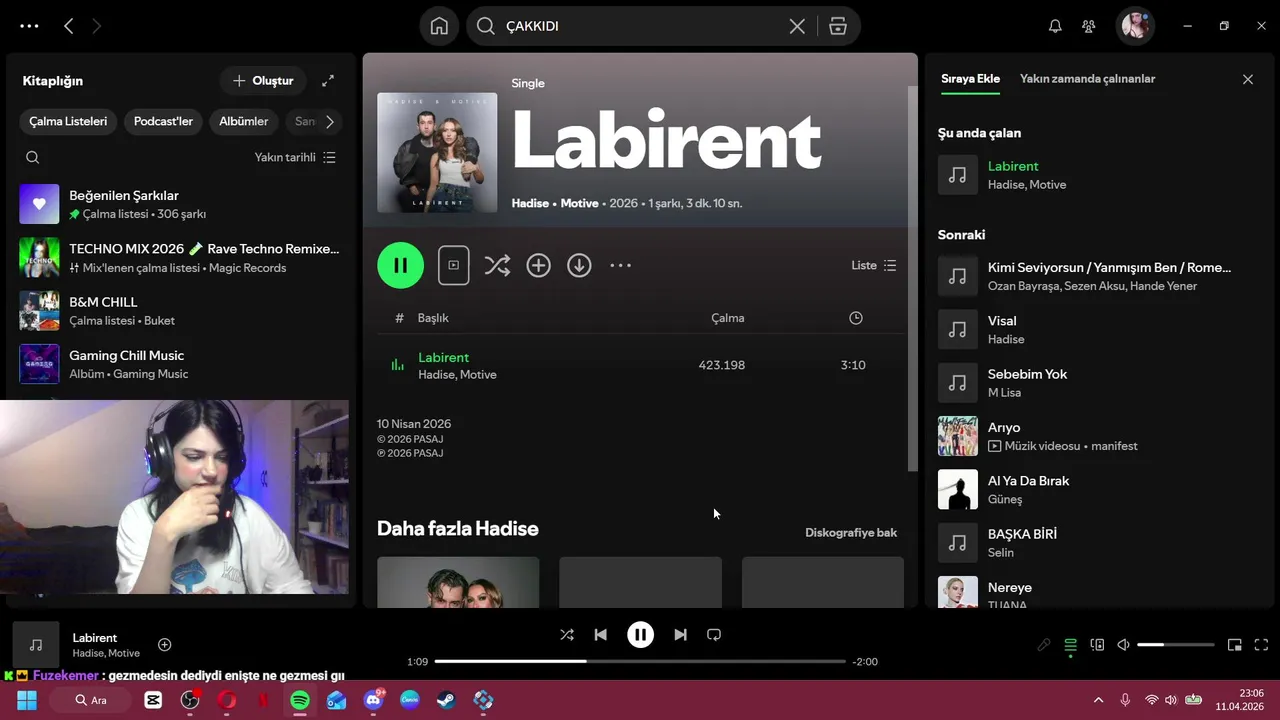Image resolution: width=1280 pixels, height=720 pixels.
Task: Filter library by Albümler
Action: point(244,121)
